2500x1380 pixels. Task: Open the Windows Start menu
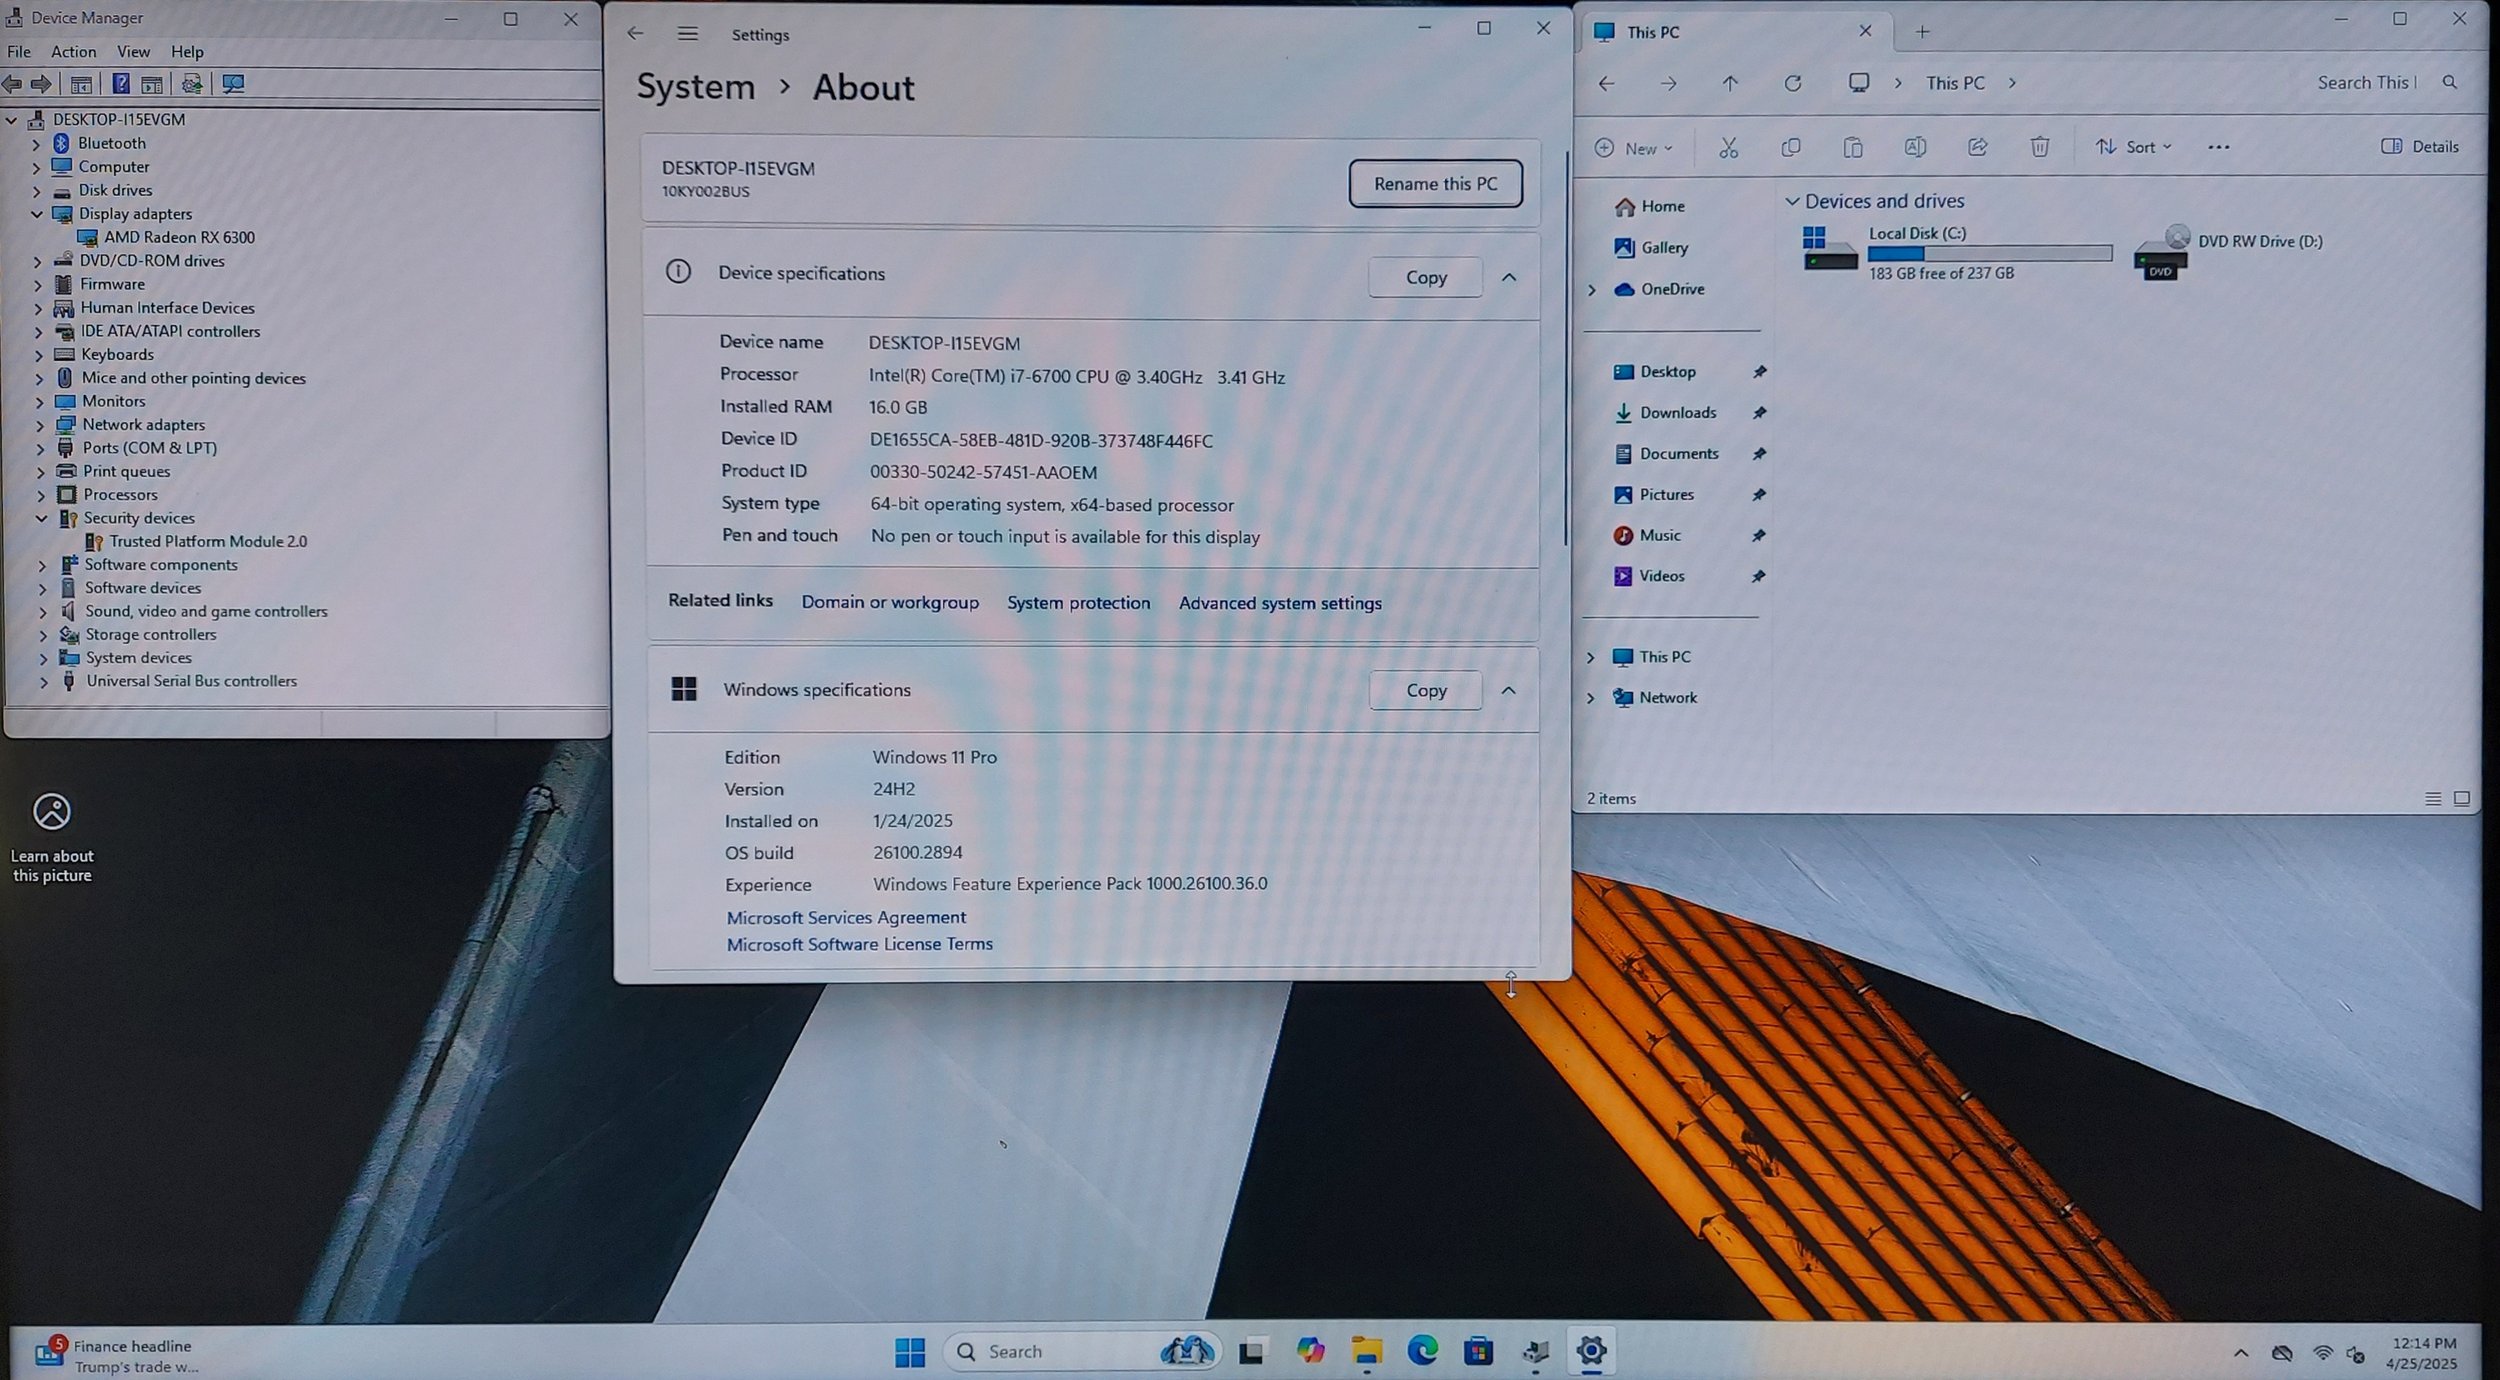click(909, 1352)
